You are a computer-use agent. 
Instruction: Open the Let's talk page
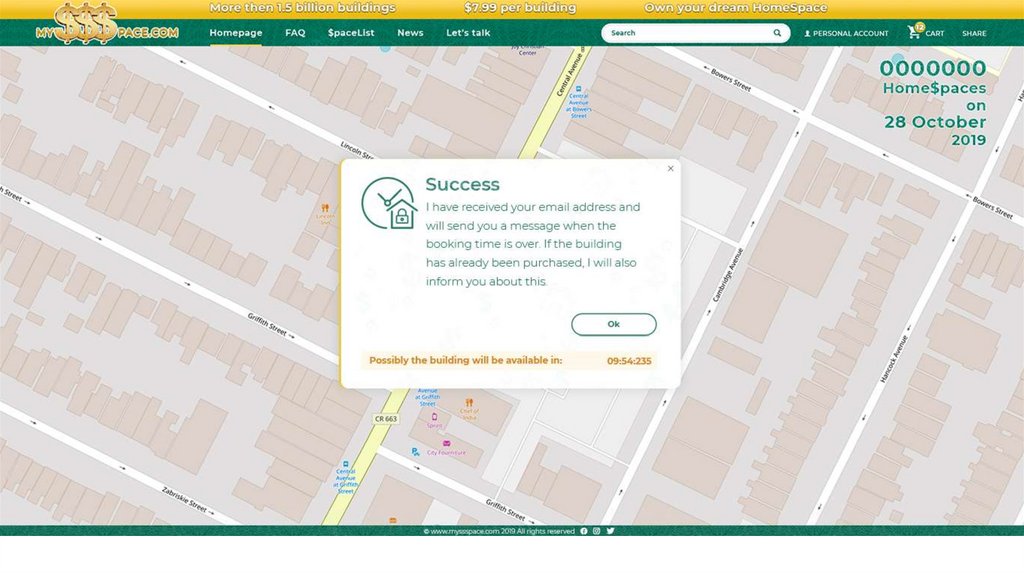coord(468,33)
